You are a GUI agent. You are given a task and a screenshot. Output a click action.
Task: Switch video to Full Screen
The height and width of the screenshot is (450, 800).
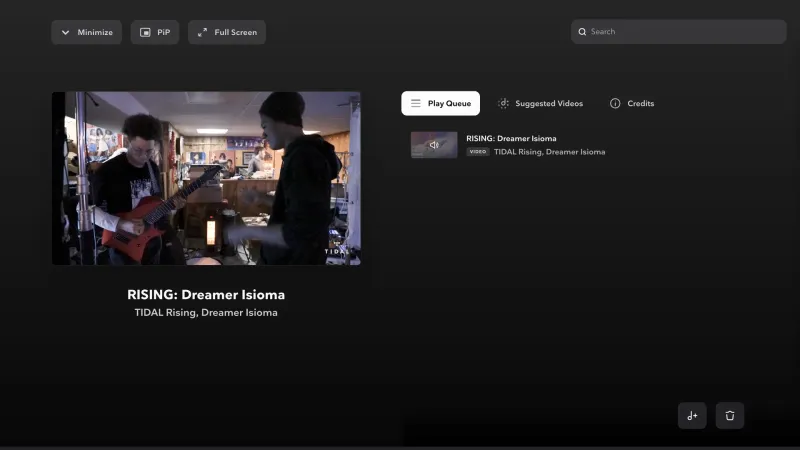click(227, 32)
